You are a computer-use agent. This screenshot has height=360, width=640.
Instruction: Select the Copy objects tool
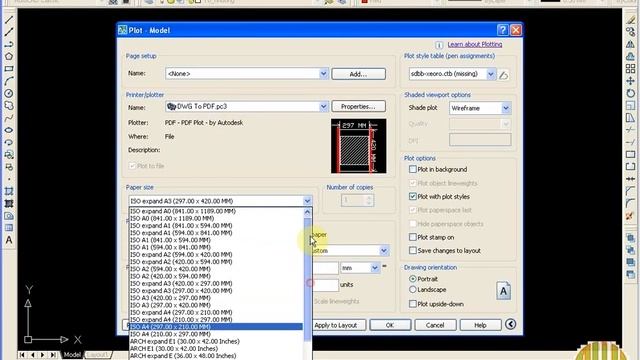631,32
